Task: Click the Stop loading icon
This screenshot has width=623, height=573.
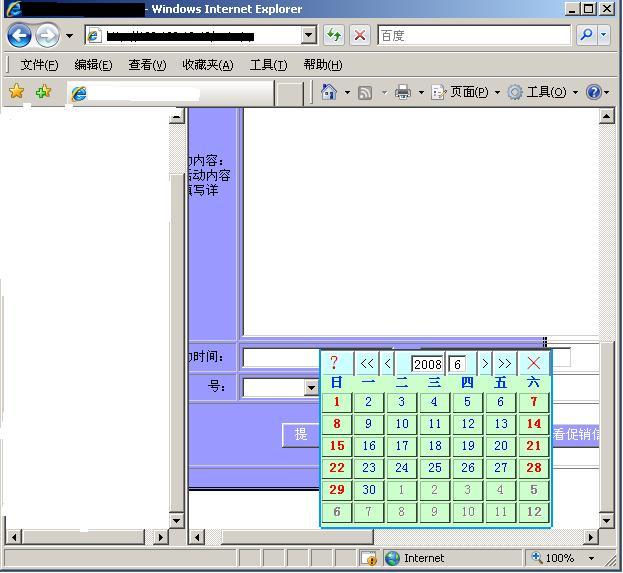Action: pos(360,36)
